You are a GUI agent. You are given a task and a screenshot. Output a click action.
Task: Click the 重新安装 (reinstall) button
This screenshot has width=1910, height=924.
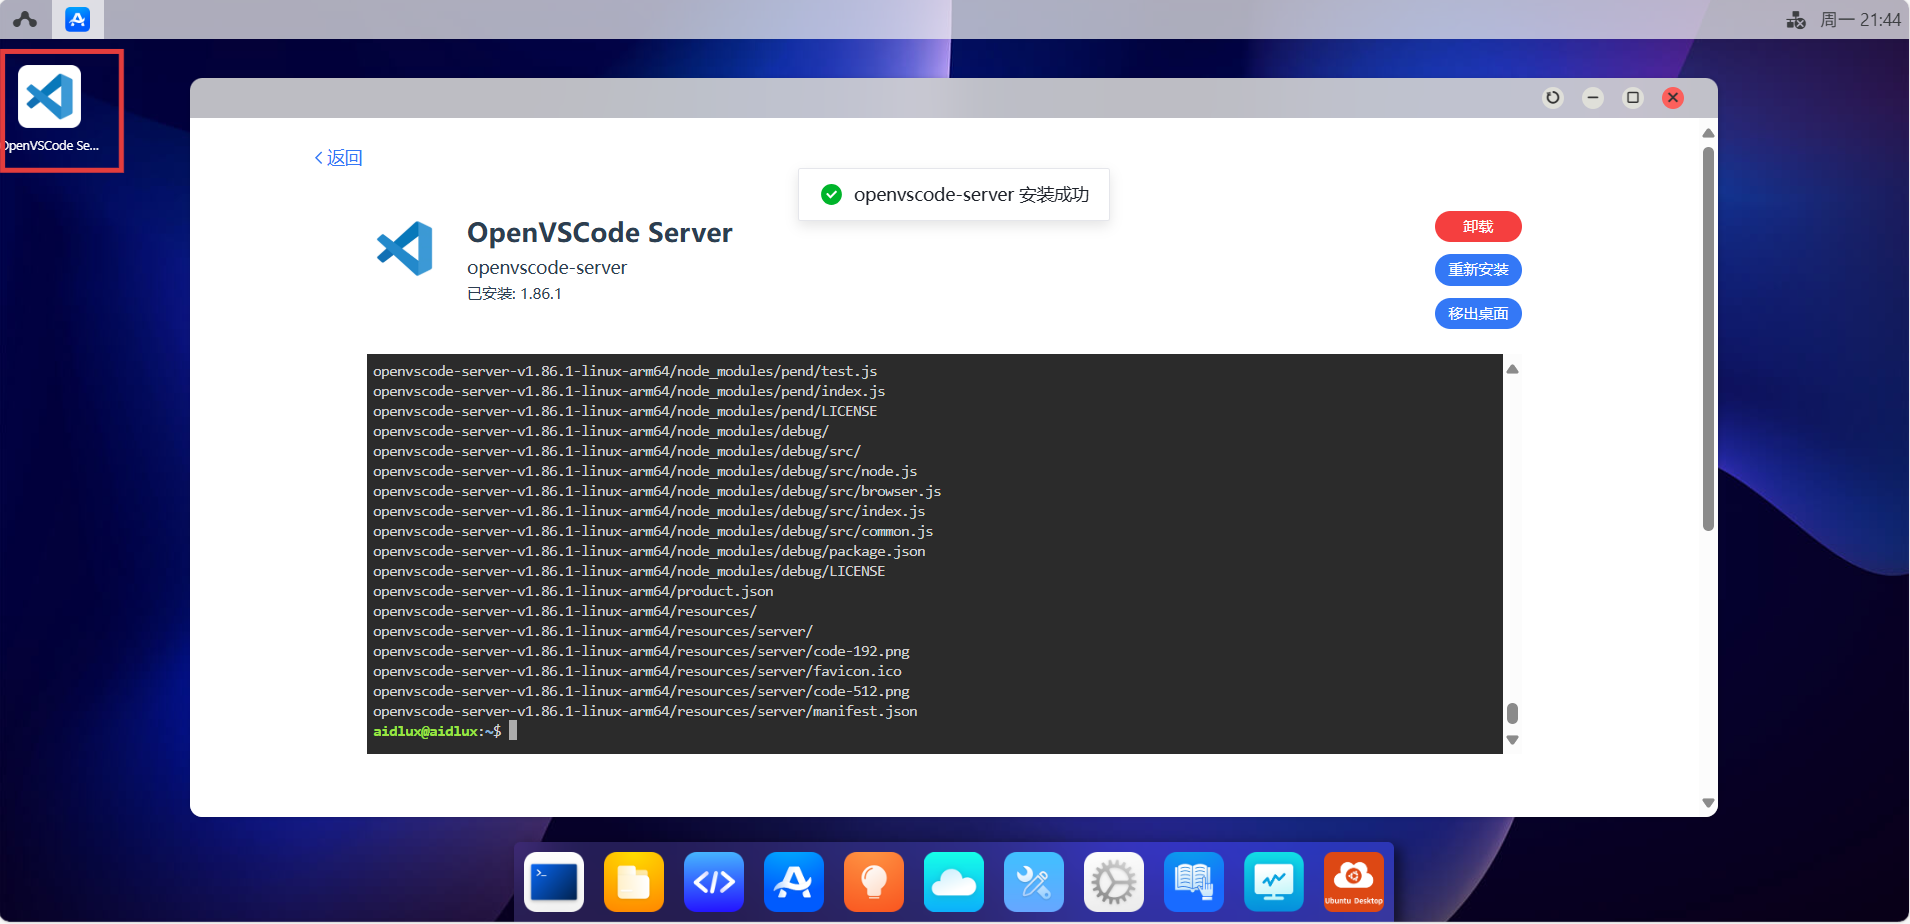coord(1478,270)
